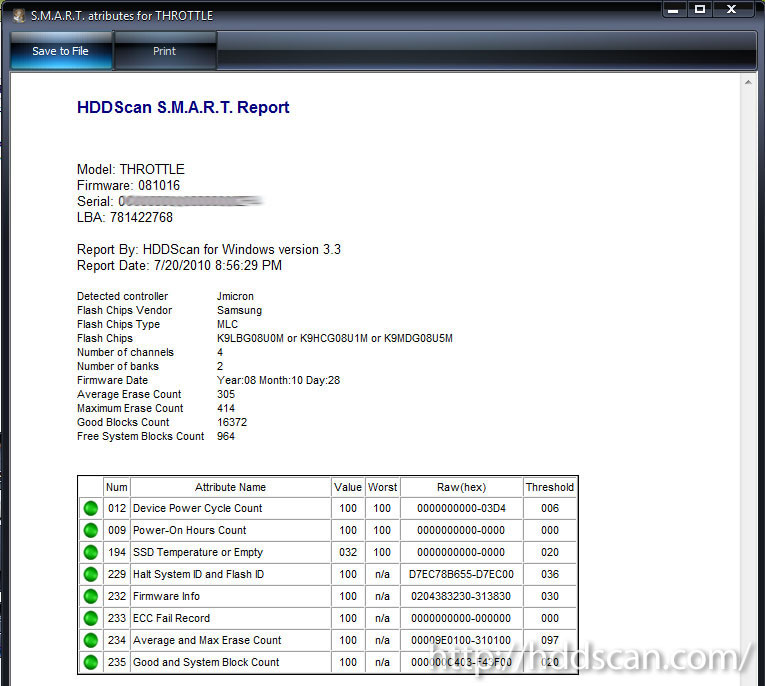Viewport: 765px width, 686px height.
Task: Click the Raw(hex) column header
Action: click(x=461, y=487)
